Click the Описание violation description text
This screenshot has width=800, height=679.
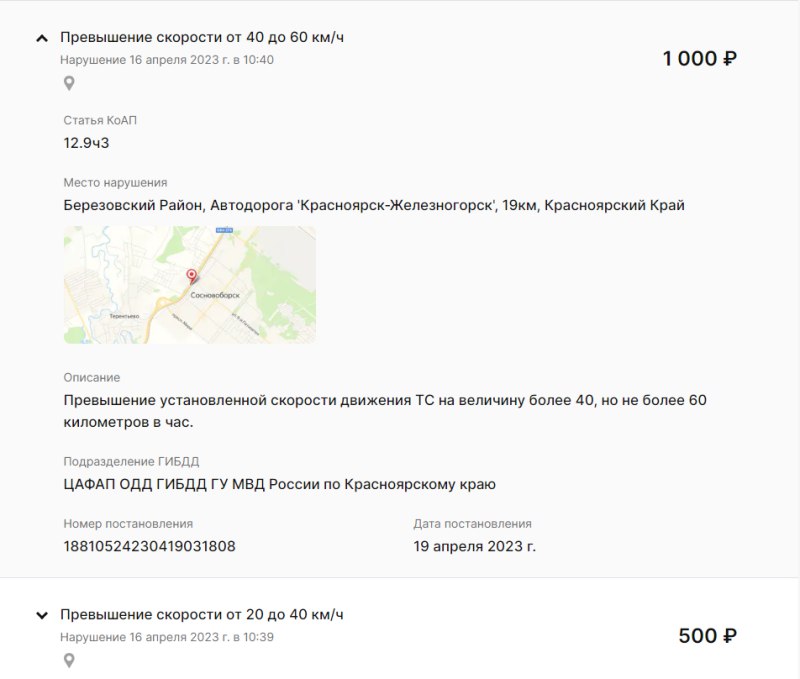385,411
